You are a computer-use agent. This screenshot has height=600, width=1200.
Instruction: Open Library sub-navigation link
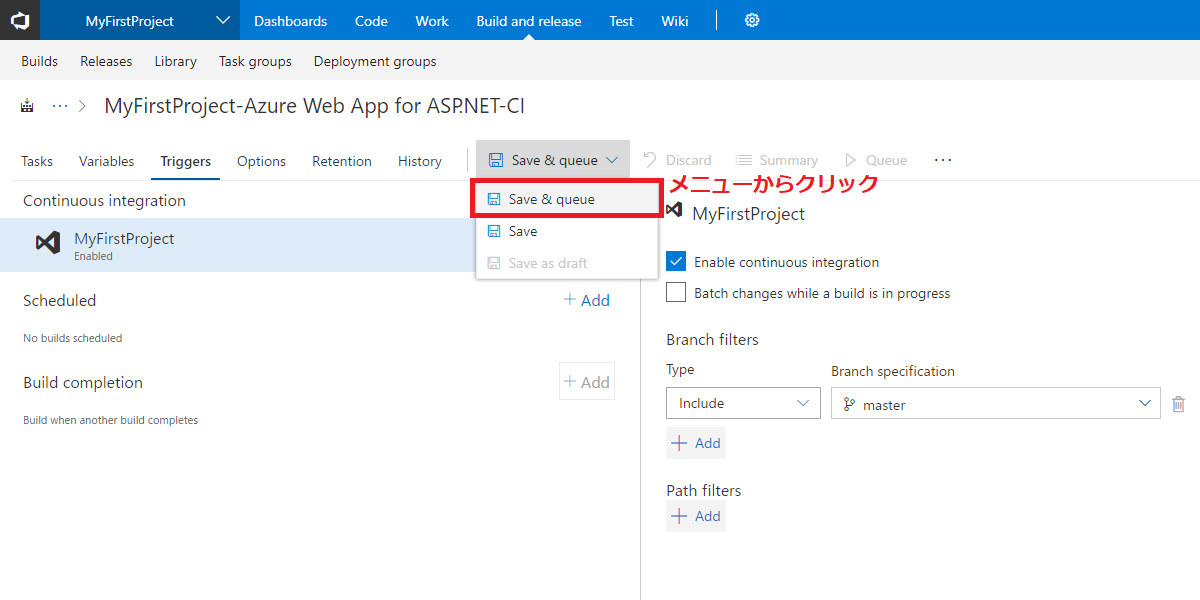tap(175, 61)
